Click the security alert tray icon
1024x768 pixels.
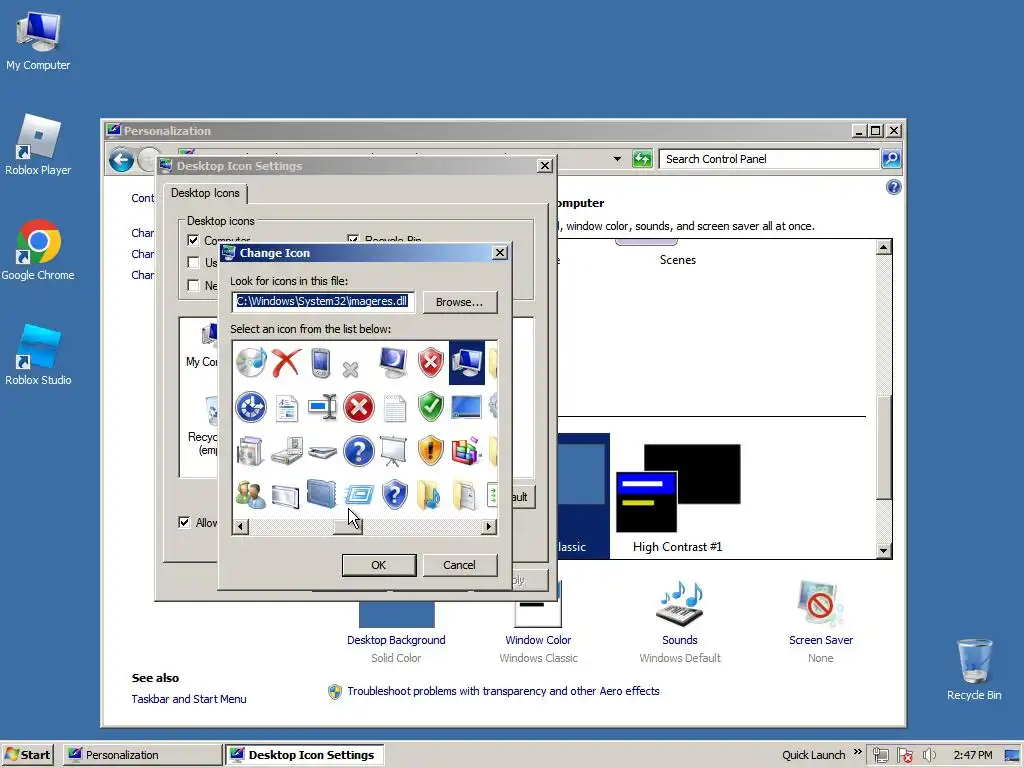click(x=904, y=755)
